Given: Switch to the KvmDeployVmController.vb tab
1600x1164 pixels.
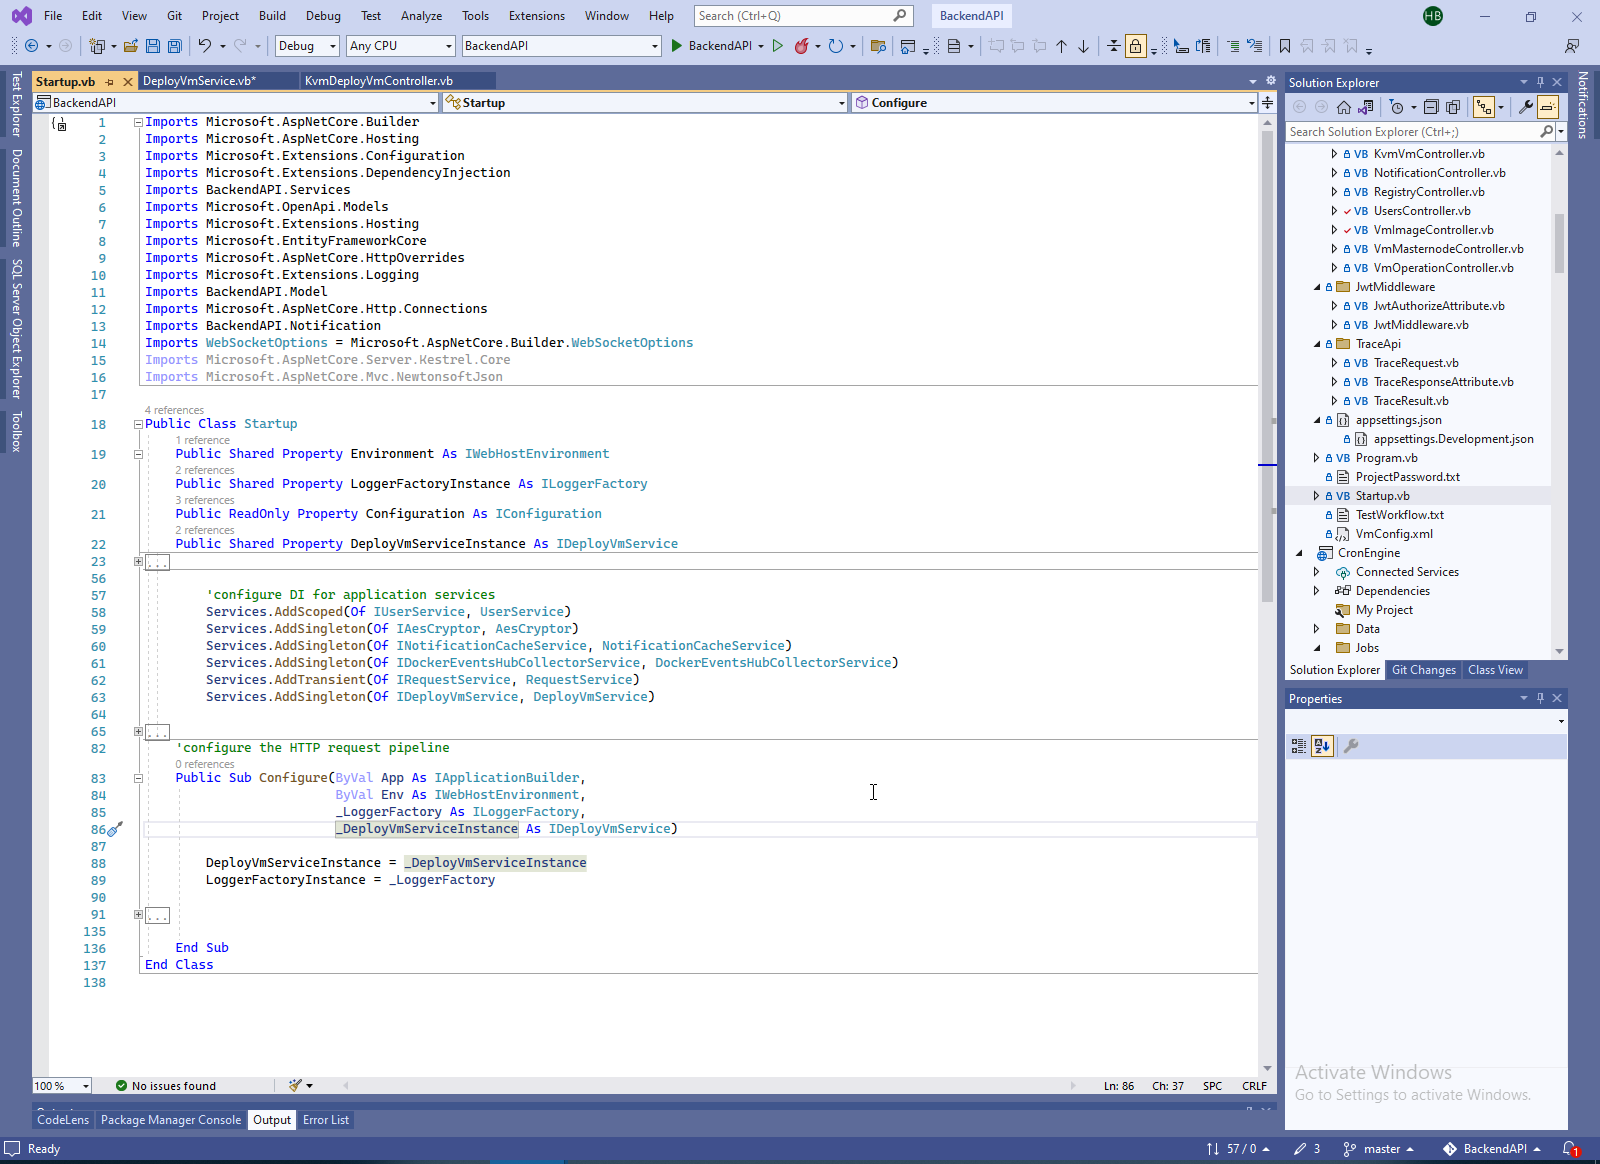Looking at the screenshot, I should click(379, 81).
